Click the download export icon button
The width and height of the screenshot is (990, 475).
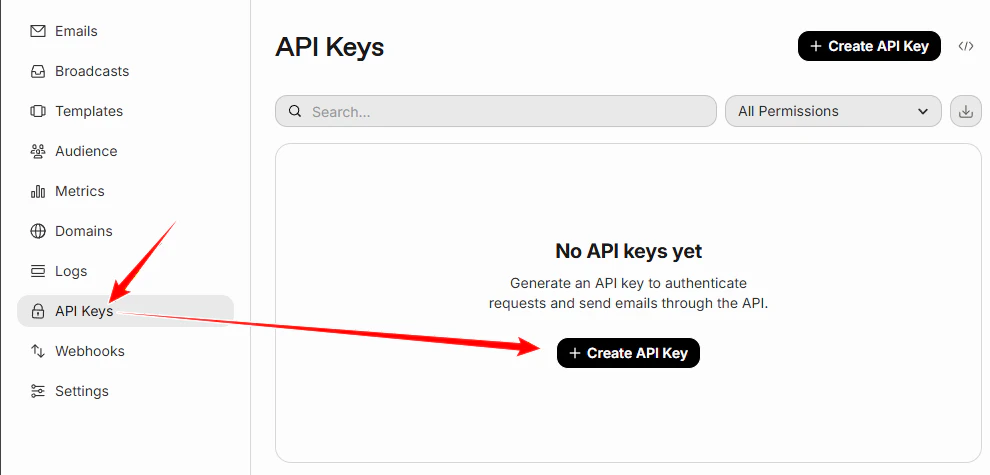click(x=965, y=111)
